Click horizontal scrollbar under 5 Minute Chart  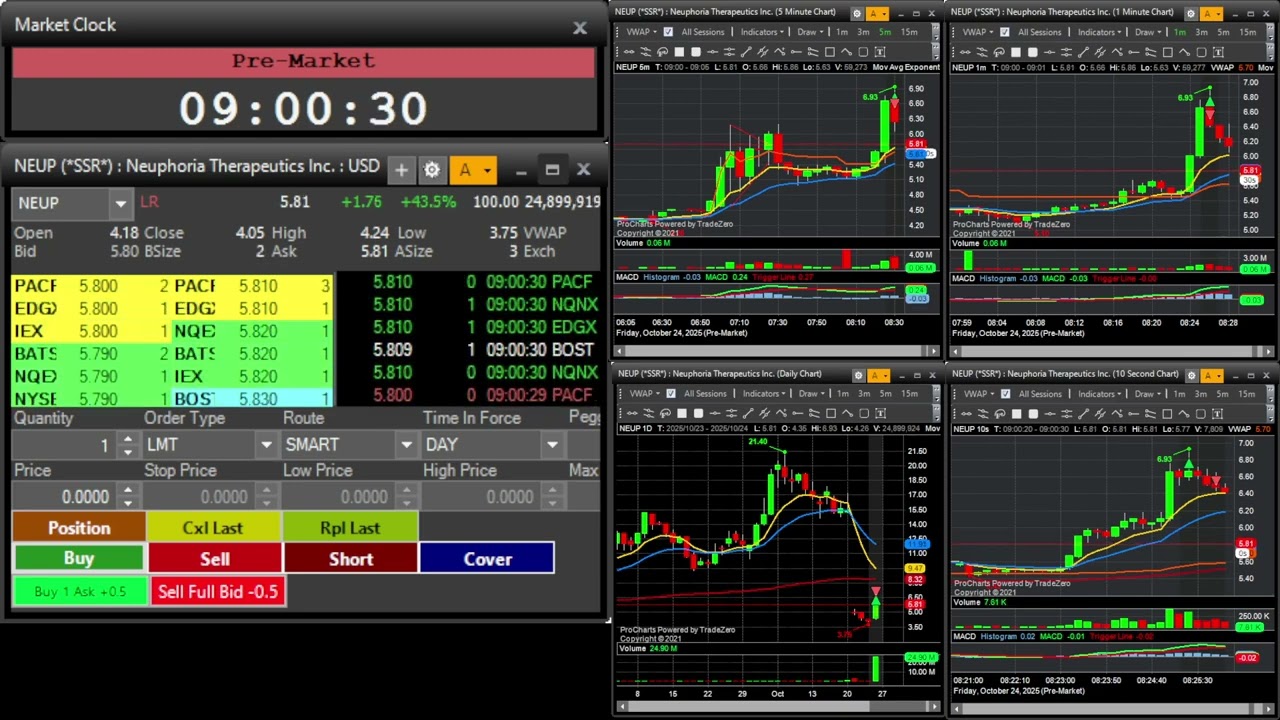777,351
